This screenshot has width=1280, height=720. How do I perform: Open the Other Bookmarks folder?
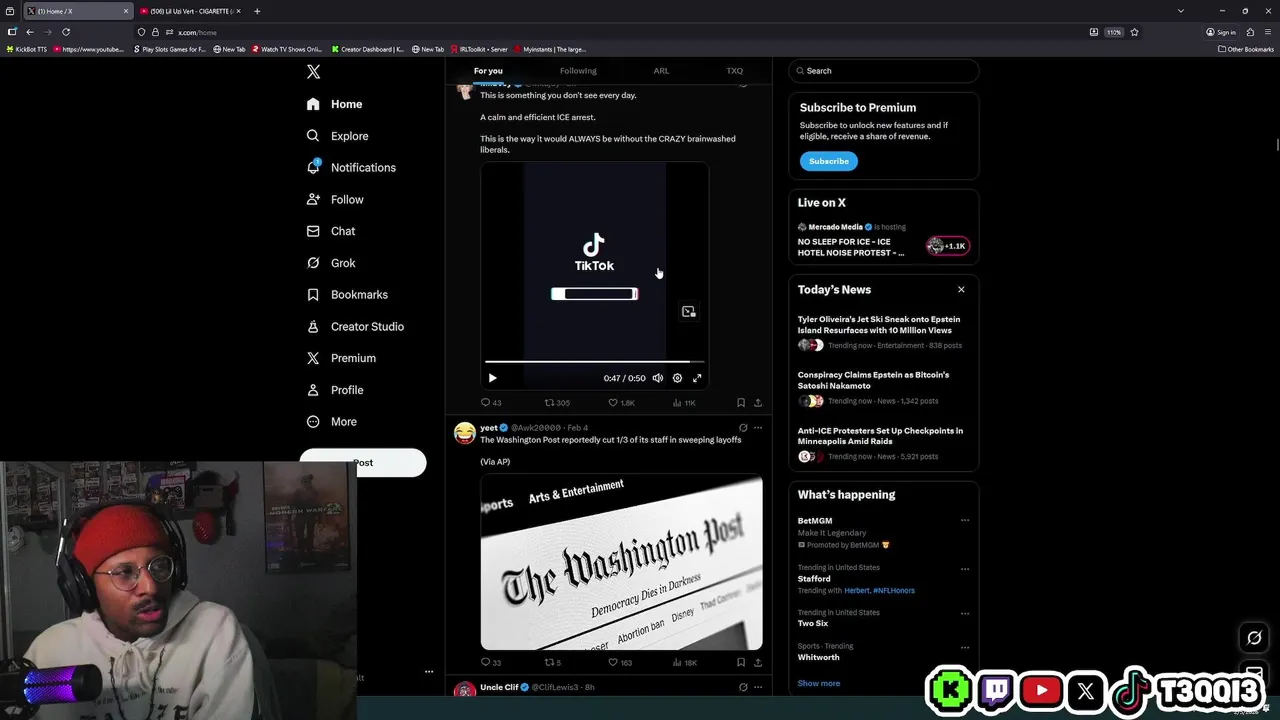(1246, 49)
